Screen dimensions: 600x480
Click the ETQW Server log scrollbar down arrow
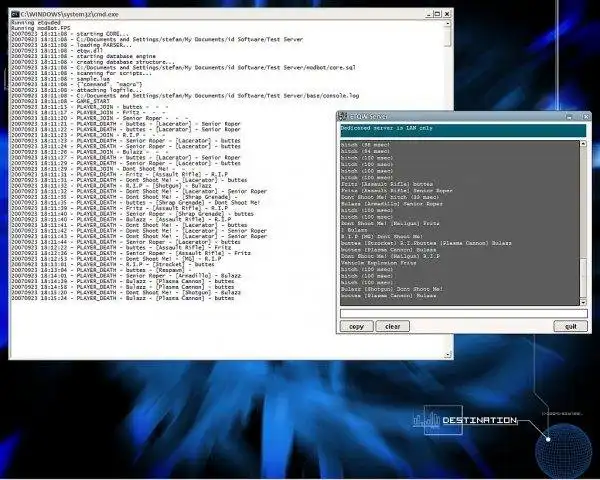point(583,302)
